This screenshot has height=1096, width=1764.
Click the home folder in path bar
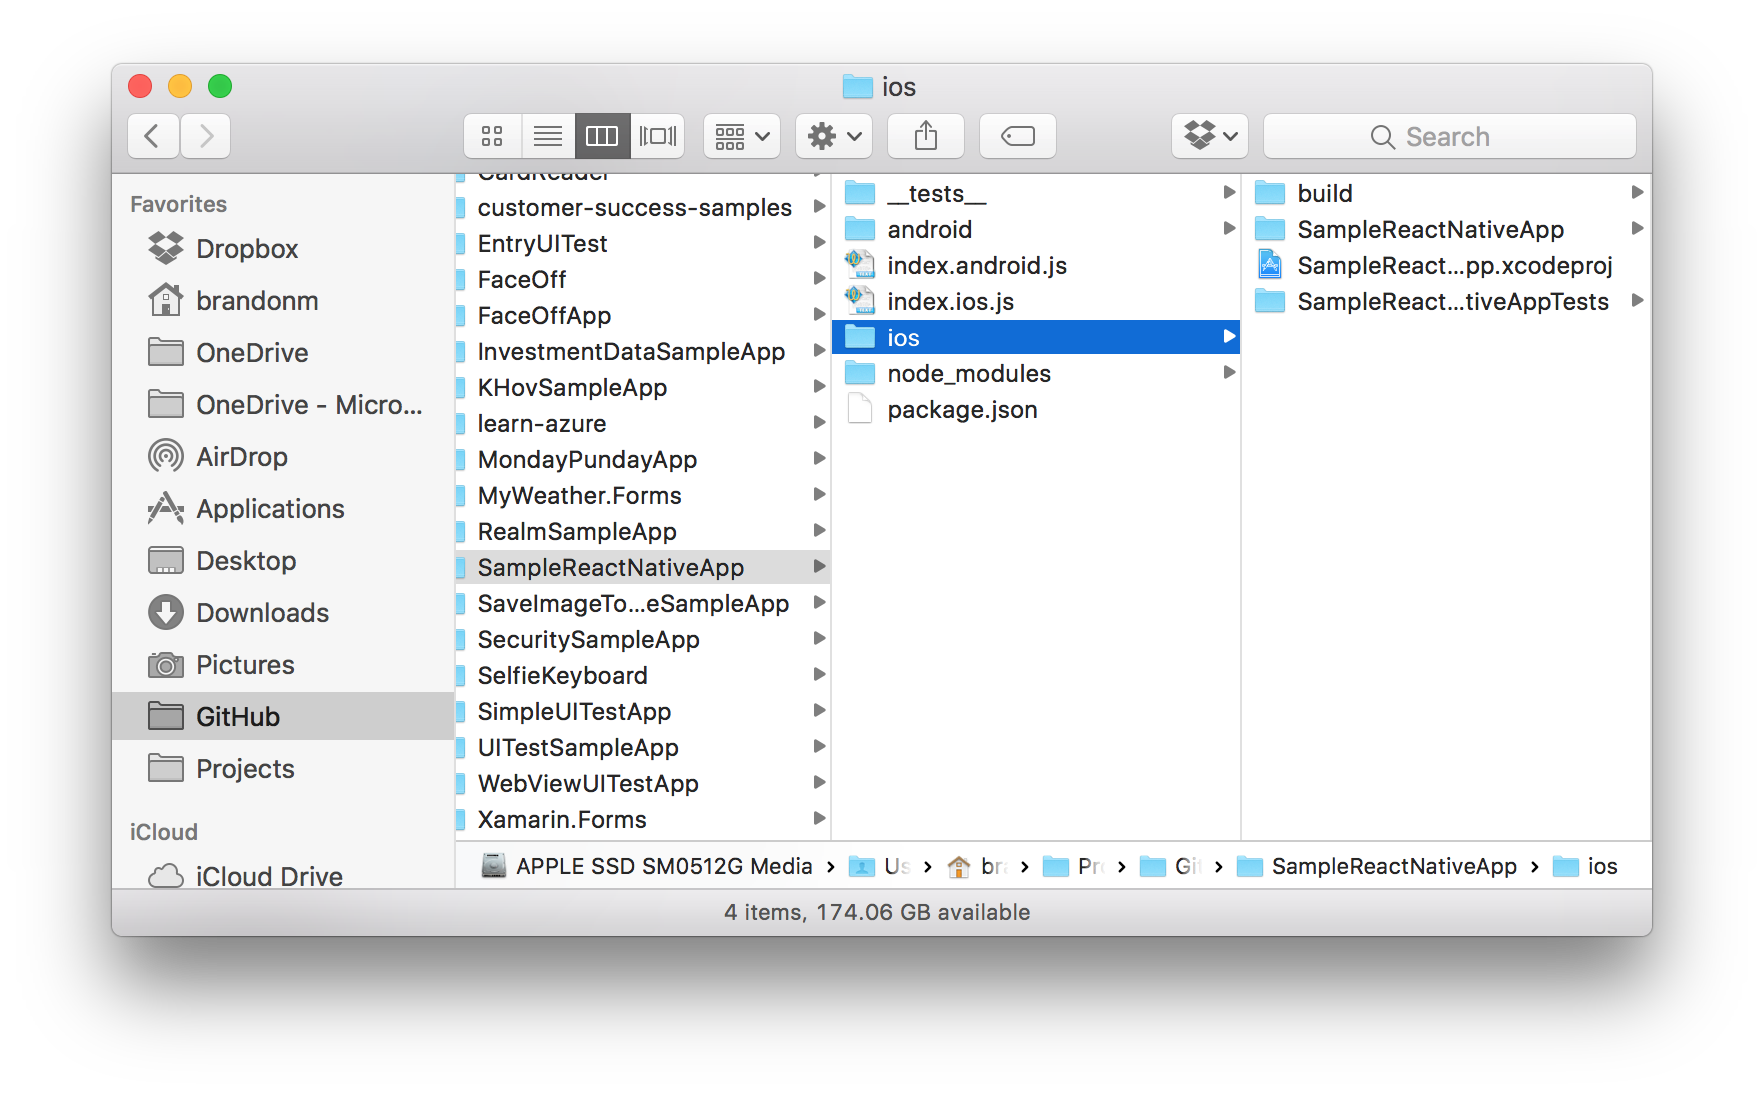(977, 866)
